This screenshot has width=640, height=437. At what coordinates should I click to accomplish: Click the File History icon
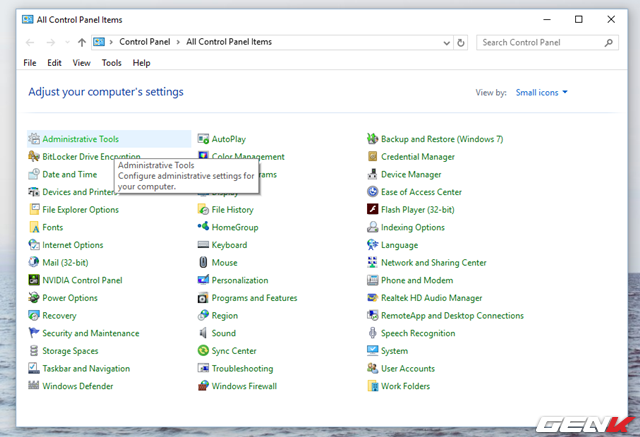tap(203, 209)
